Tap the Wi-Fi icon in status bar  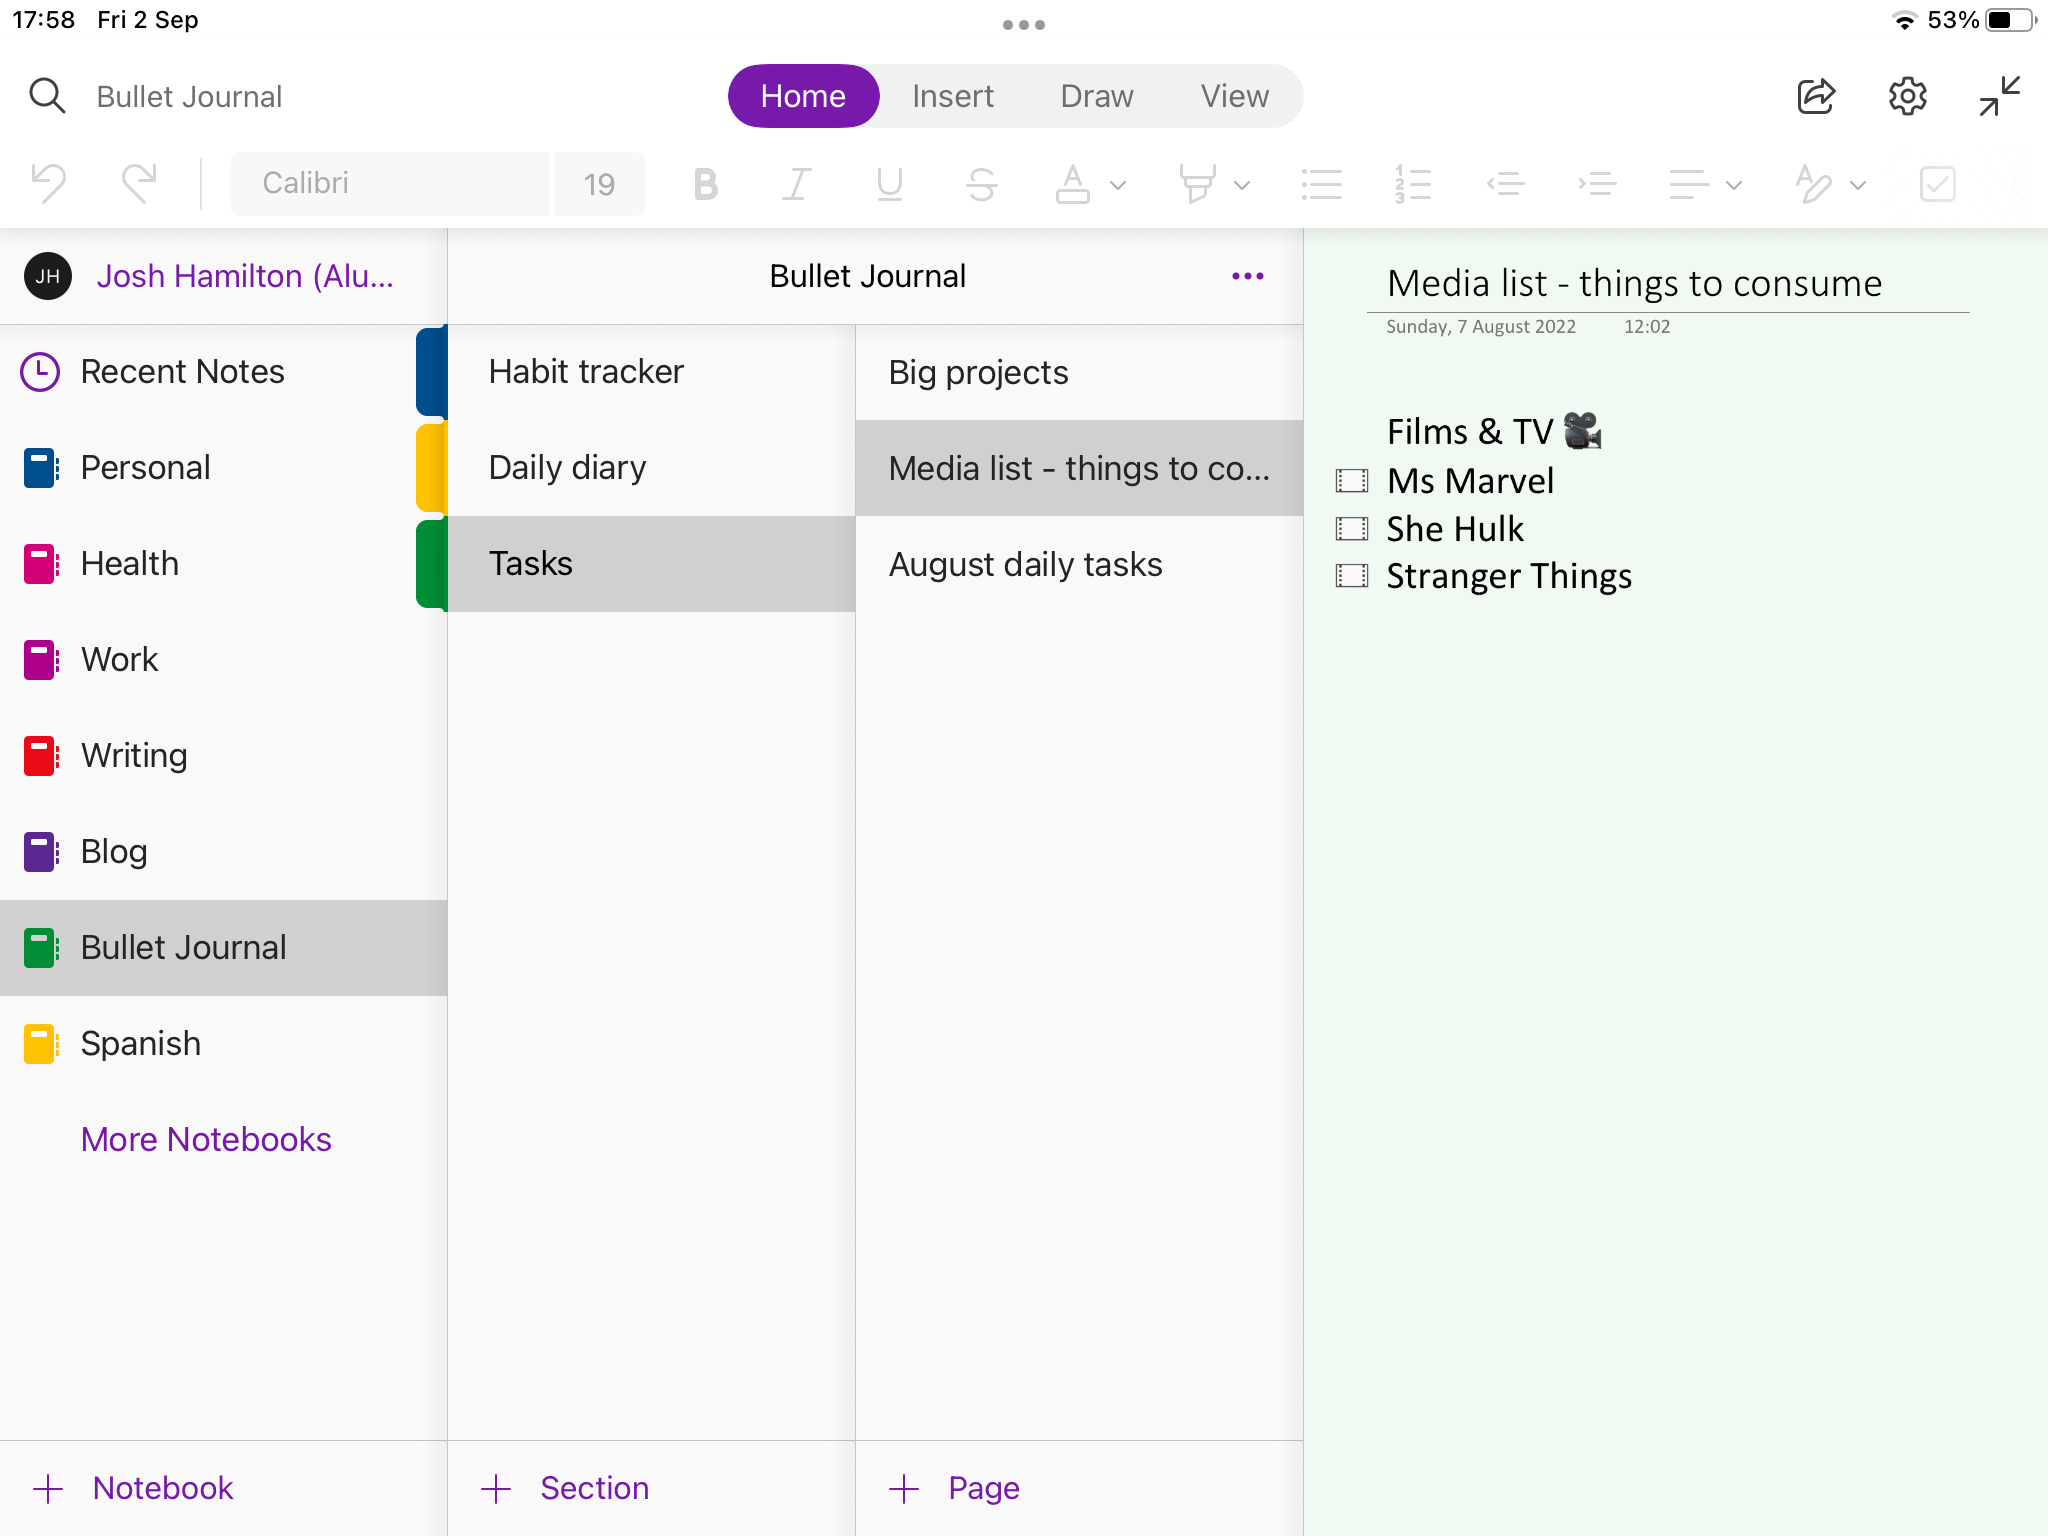point(1905,20)
